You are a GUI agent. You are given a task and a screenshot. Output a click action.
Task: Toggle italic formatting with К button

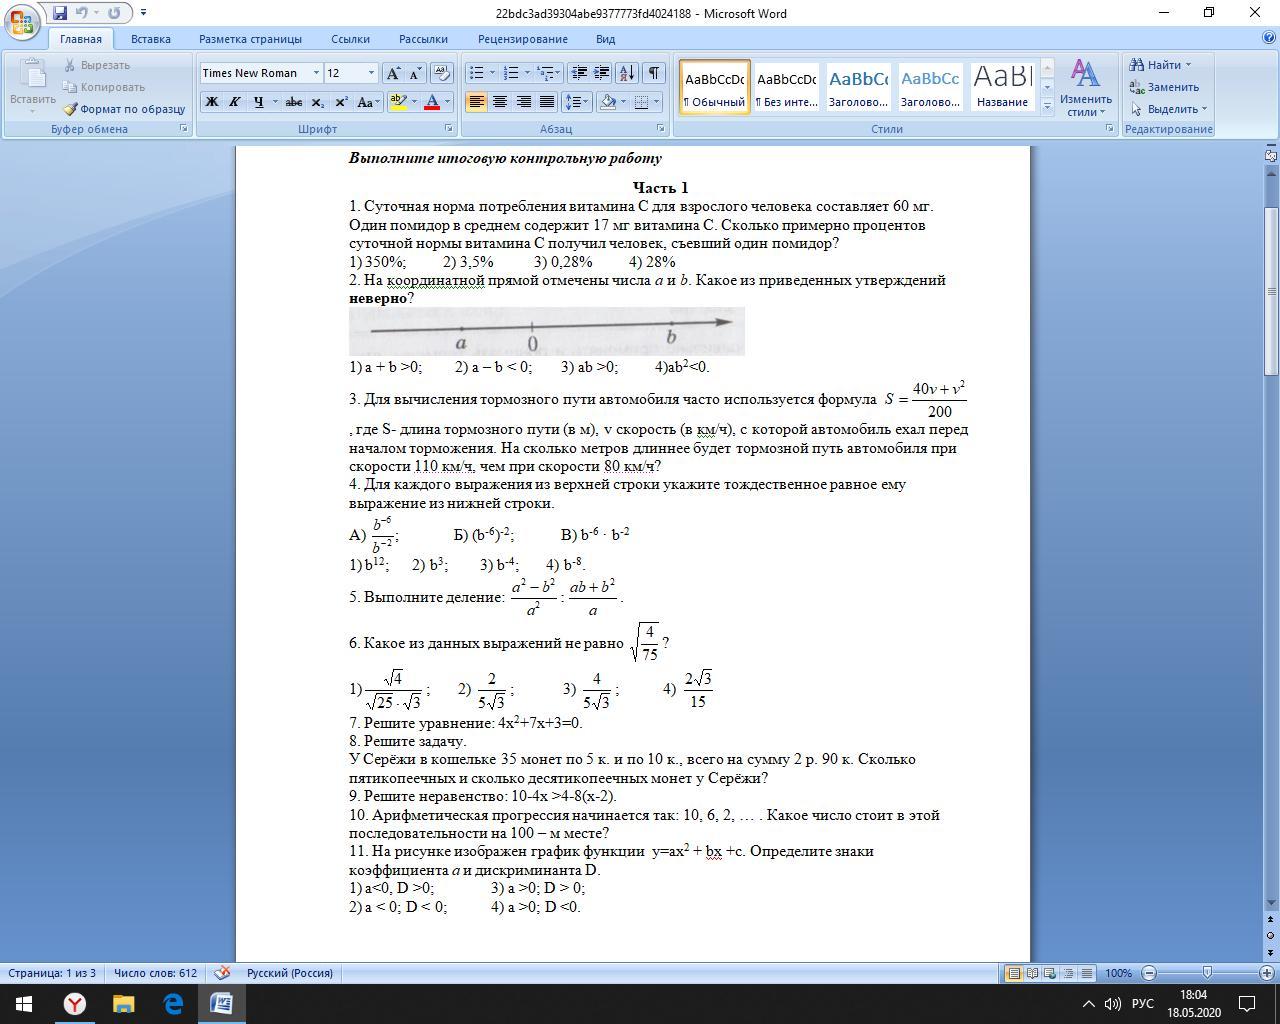235,102
